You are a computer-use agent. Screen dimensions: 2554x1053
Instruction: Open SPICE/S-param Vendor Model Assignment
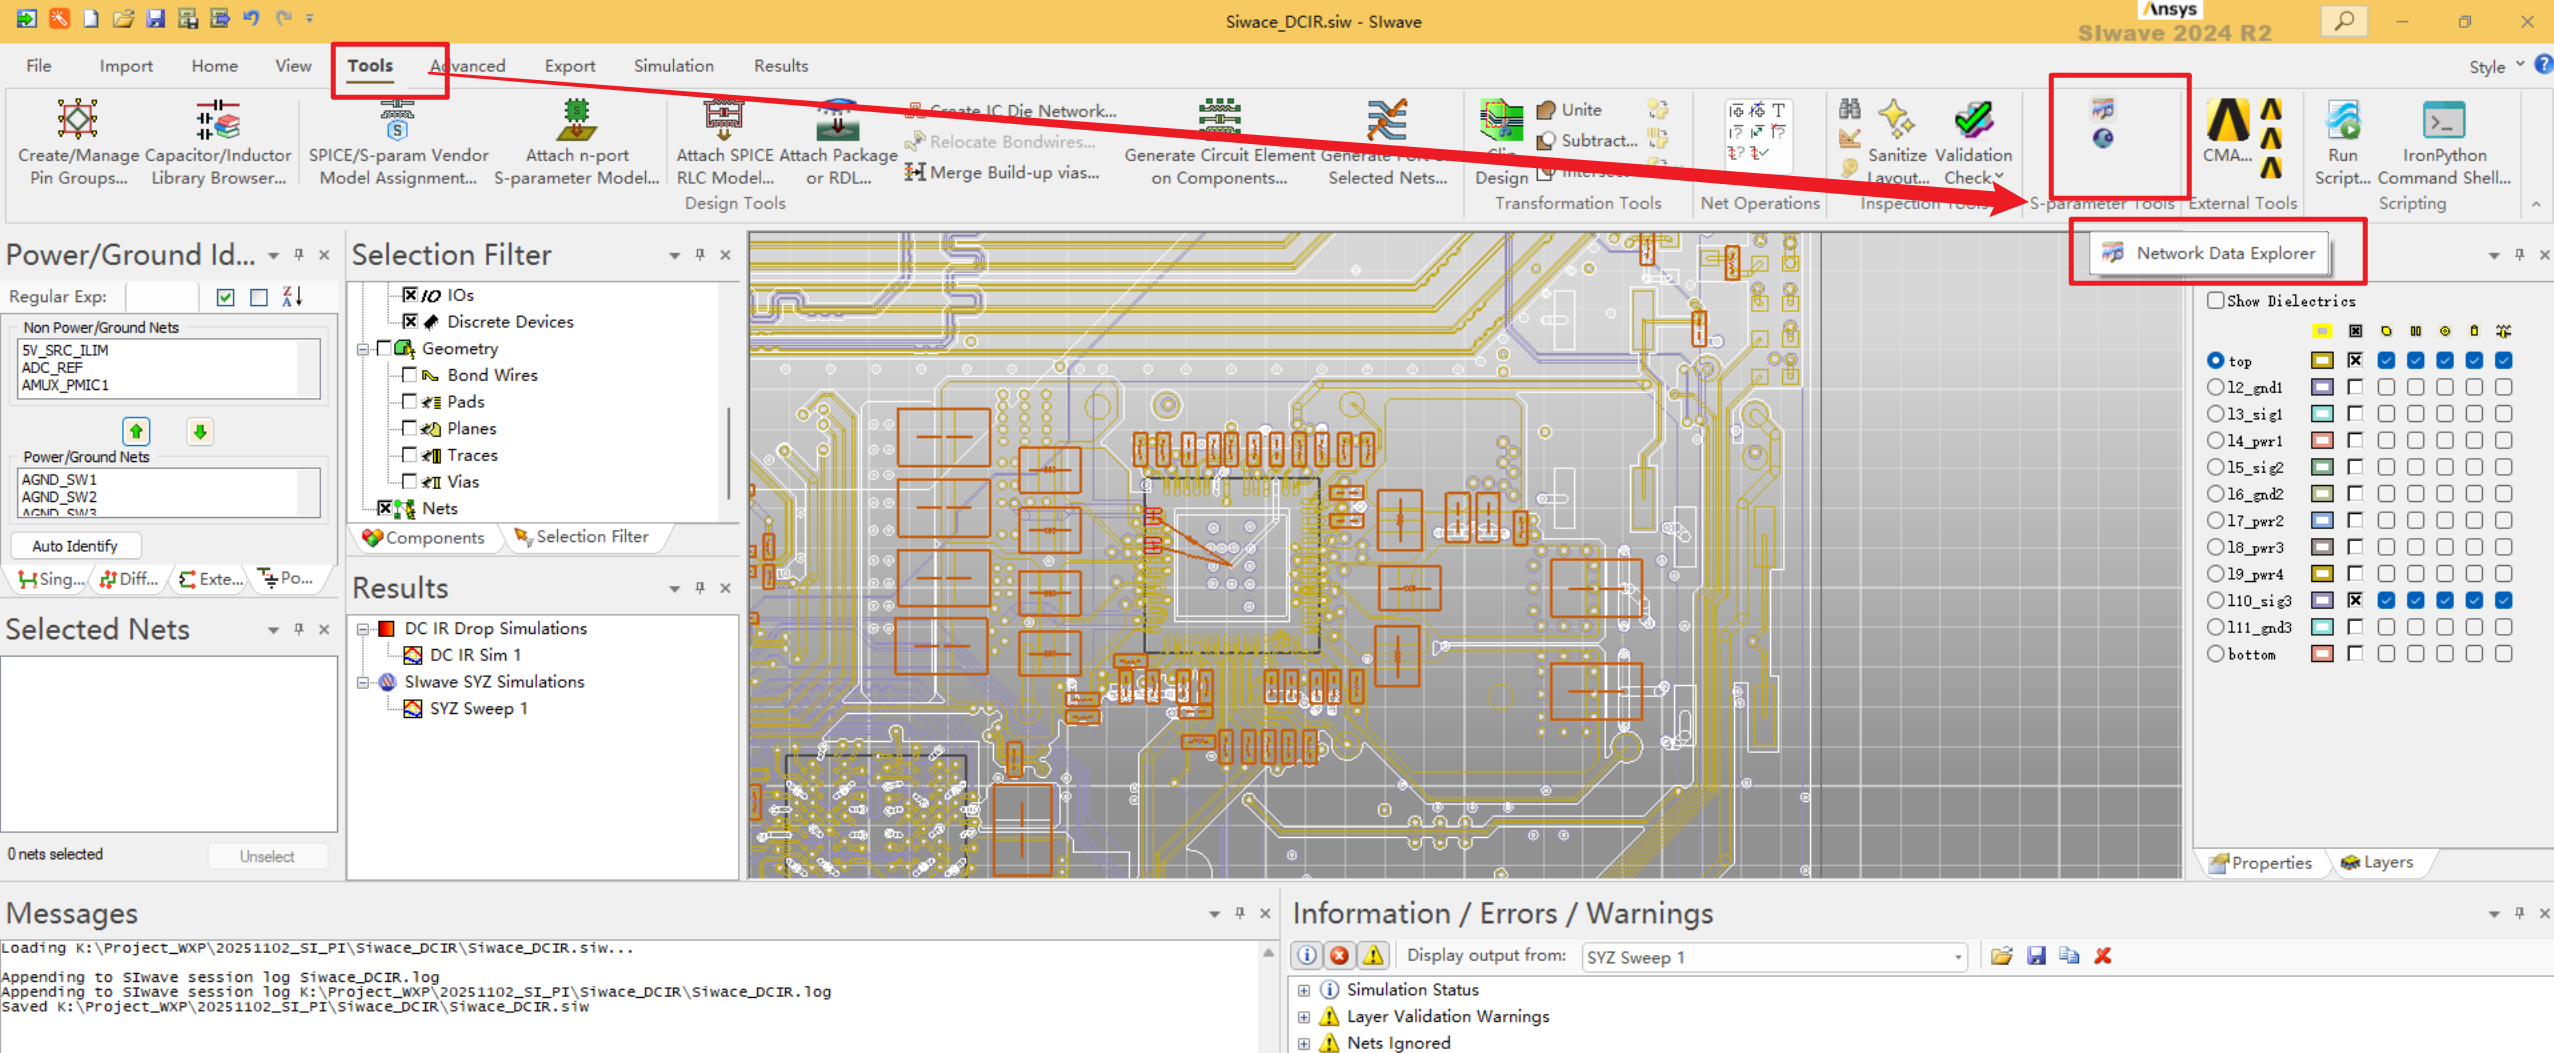pyautogui.click(x=398, y=142)
